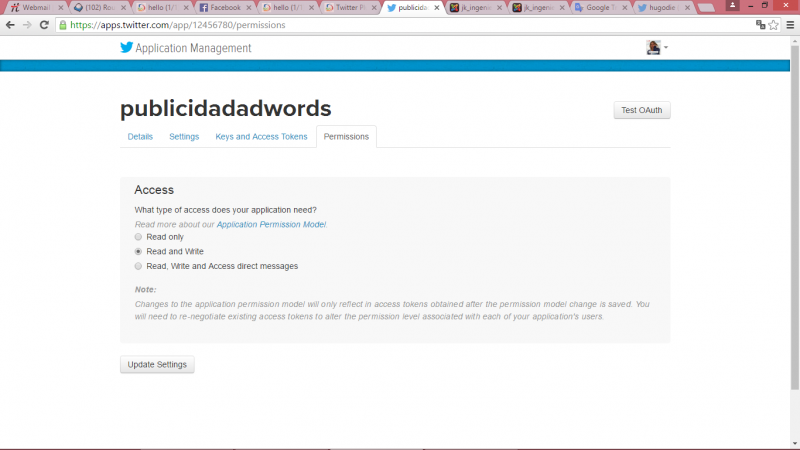Open the Settings tab
800x450 pixels.
click(x=184, y=137)
